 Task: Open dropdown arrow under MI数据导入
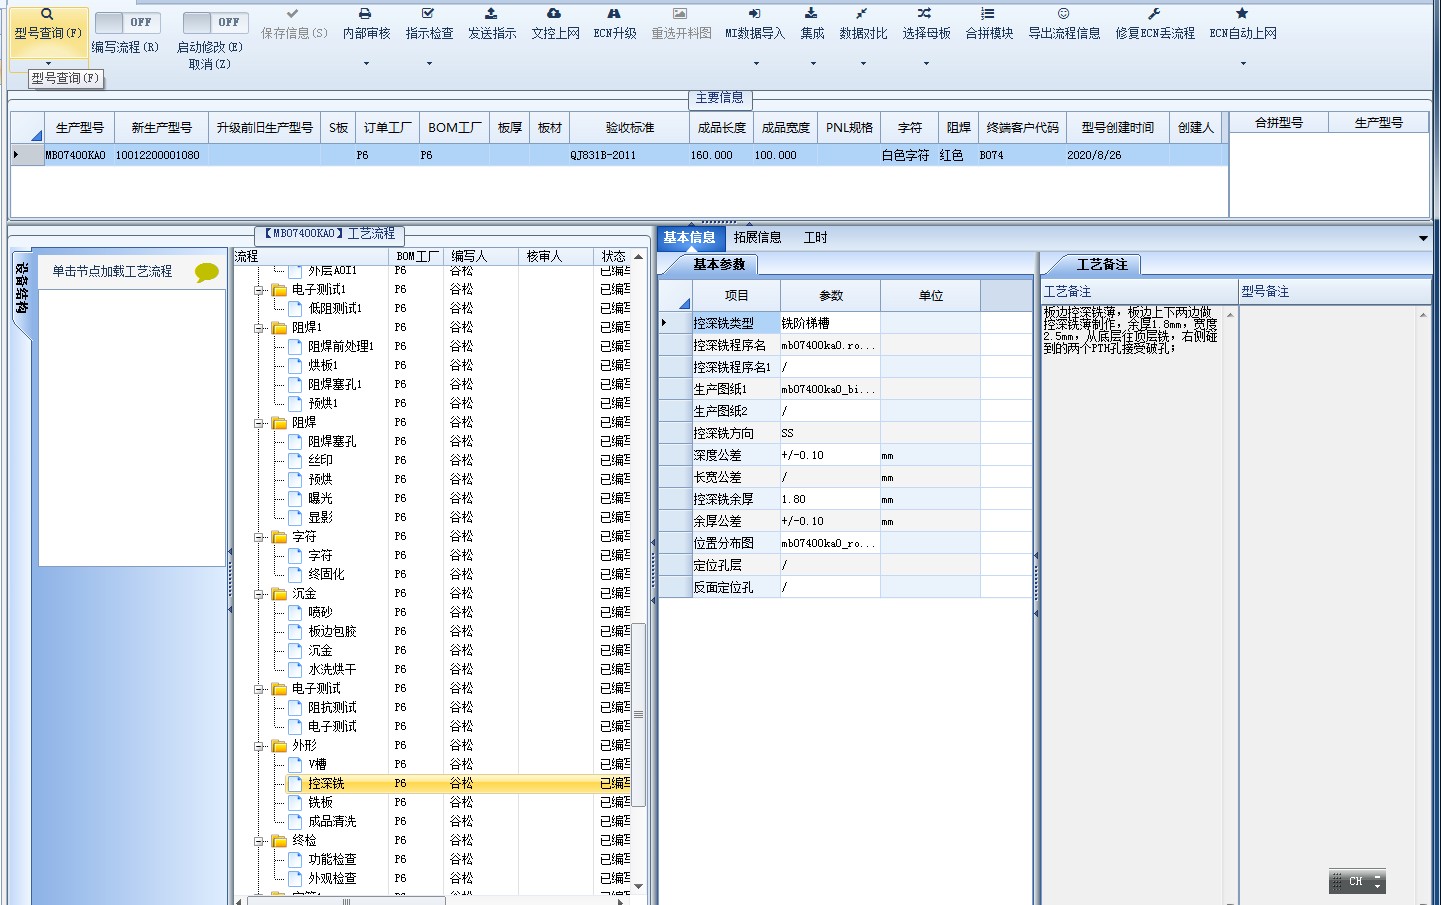(x=756, y=63)
